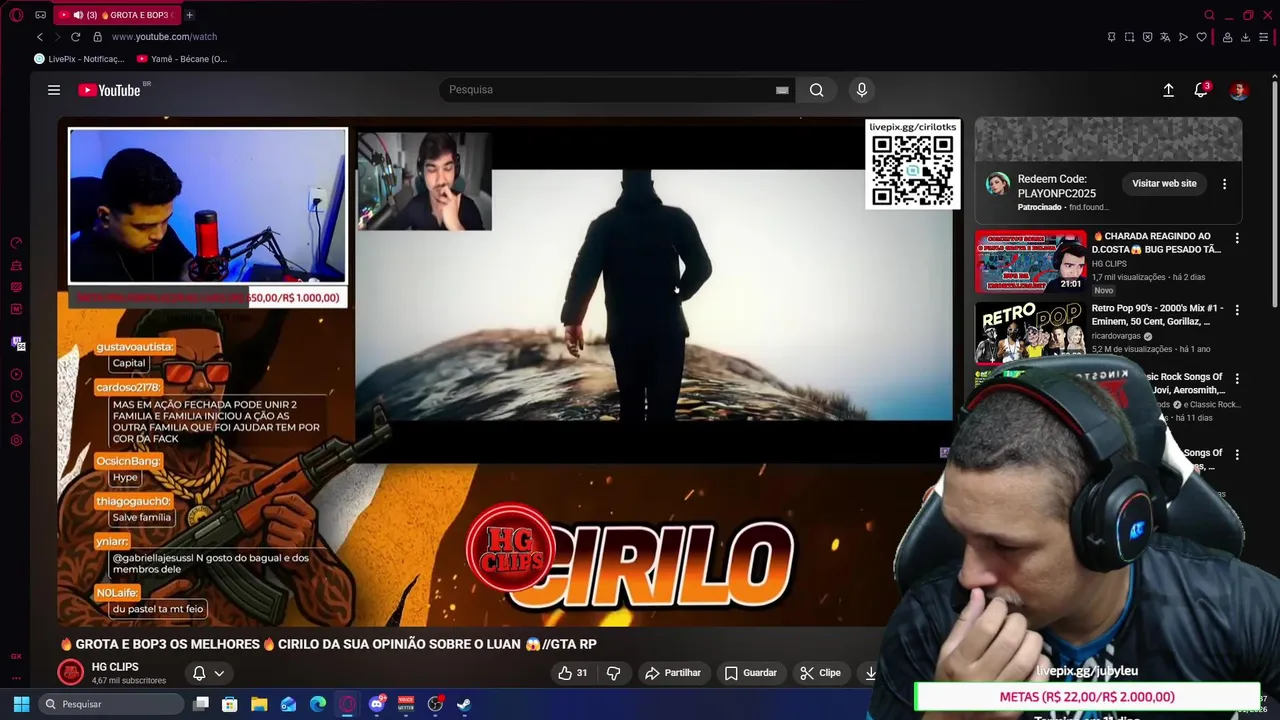Open the GX Corner gamepad icon
The image size is (1280, 720).
pyautogui.click(x=40, y=15)
